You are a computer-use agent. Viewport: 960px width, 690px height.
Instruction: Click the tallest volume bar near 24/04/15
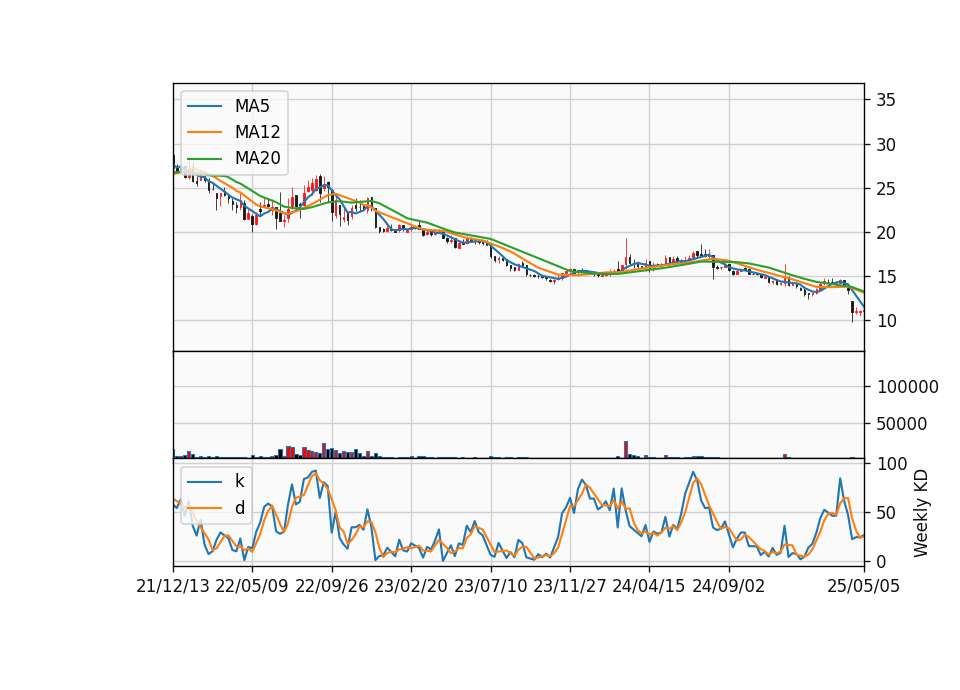pos(626,449)
